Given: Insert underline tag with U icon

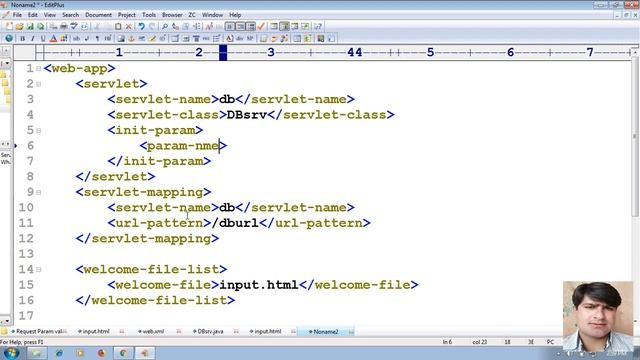Looking at the screenshot, I should (x=43, y=39).
